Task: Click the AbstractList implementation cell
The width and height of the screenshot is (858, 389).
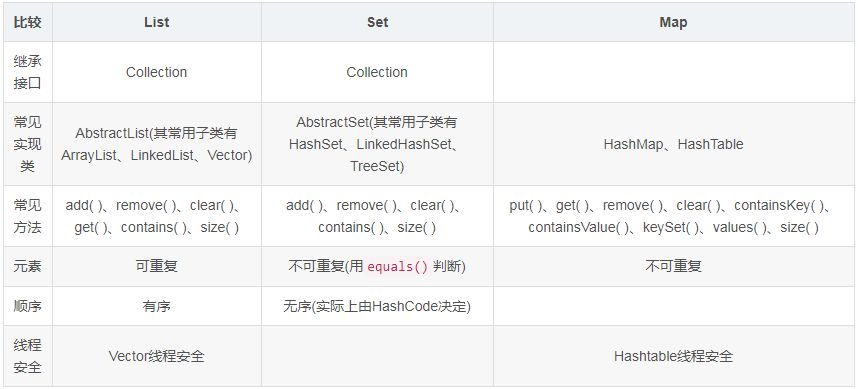Action: pyautogui.click(x=156, y=144)
